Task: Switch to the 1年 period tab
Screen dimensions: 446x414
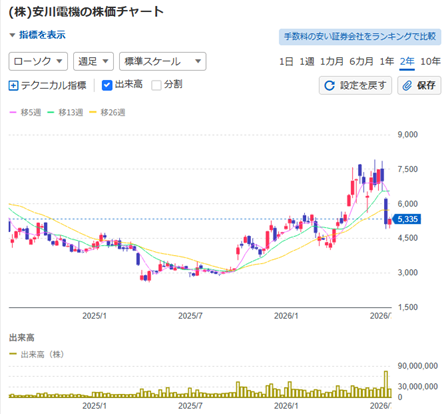Action: [387, 62]
